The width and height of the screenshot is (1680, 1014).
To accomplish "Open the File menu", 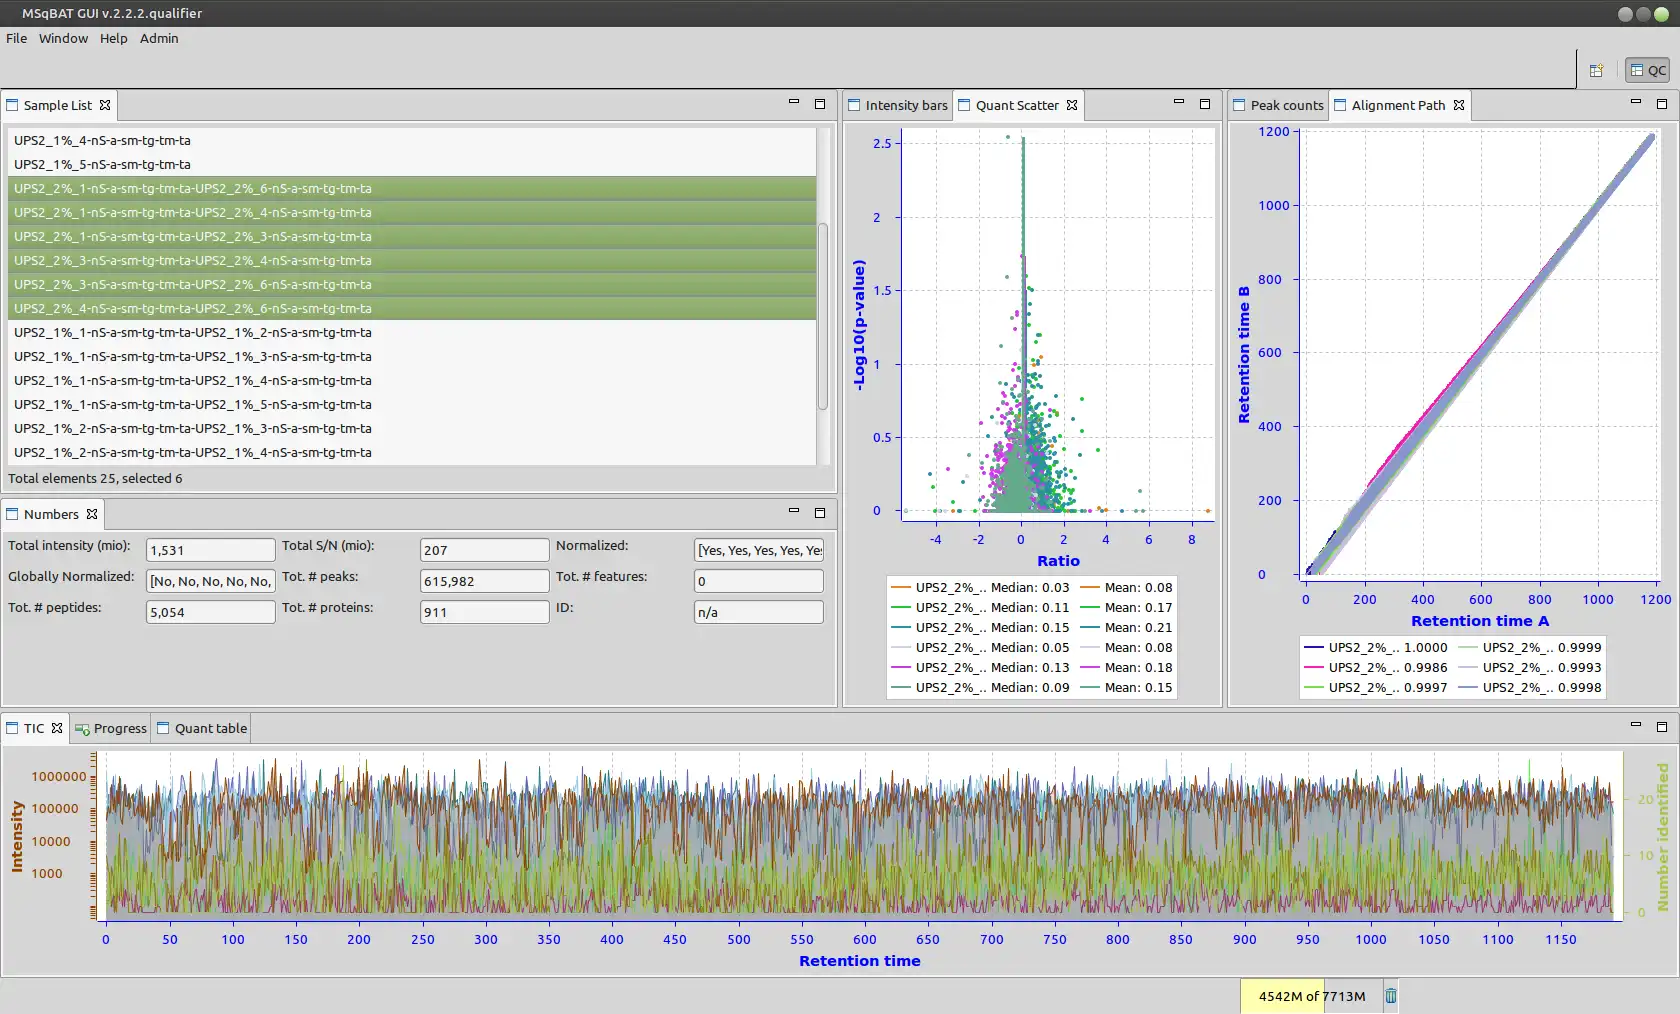I will click(x=17, y=38).
